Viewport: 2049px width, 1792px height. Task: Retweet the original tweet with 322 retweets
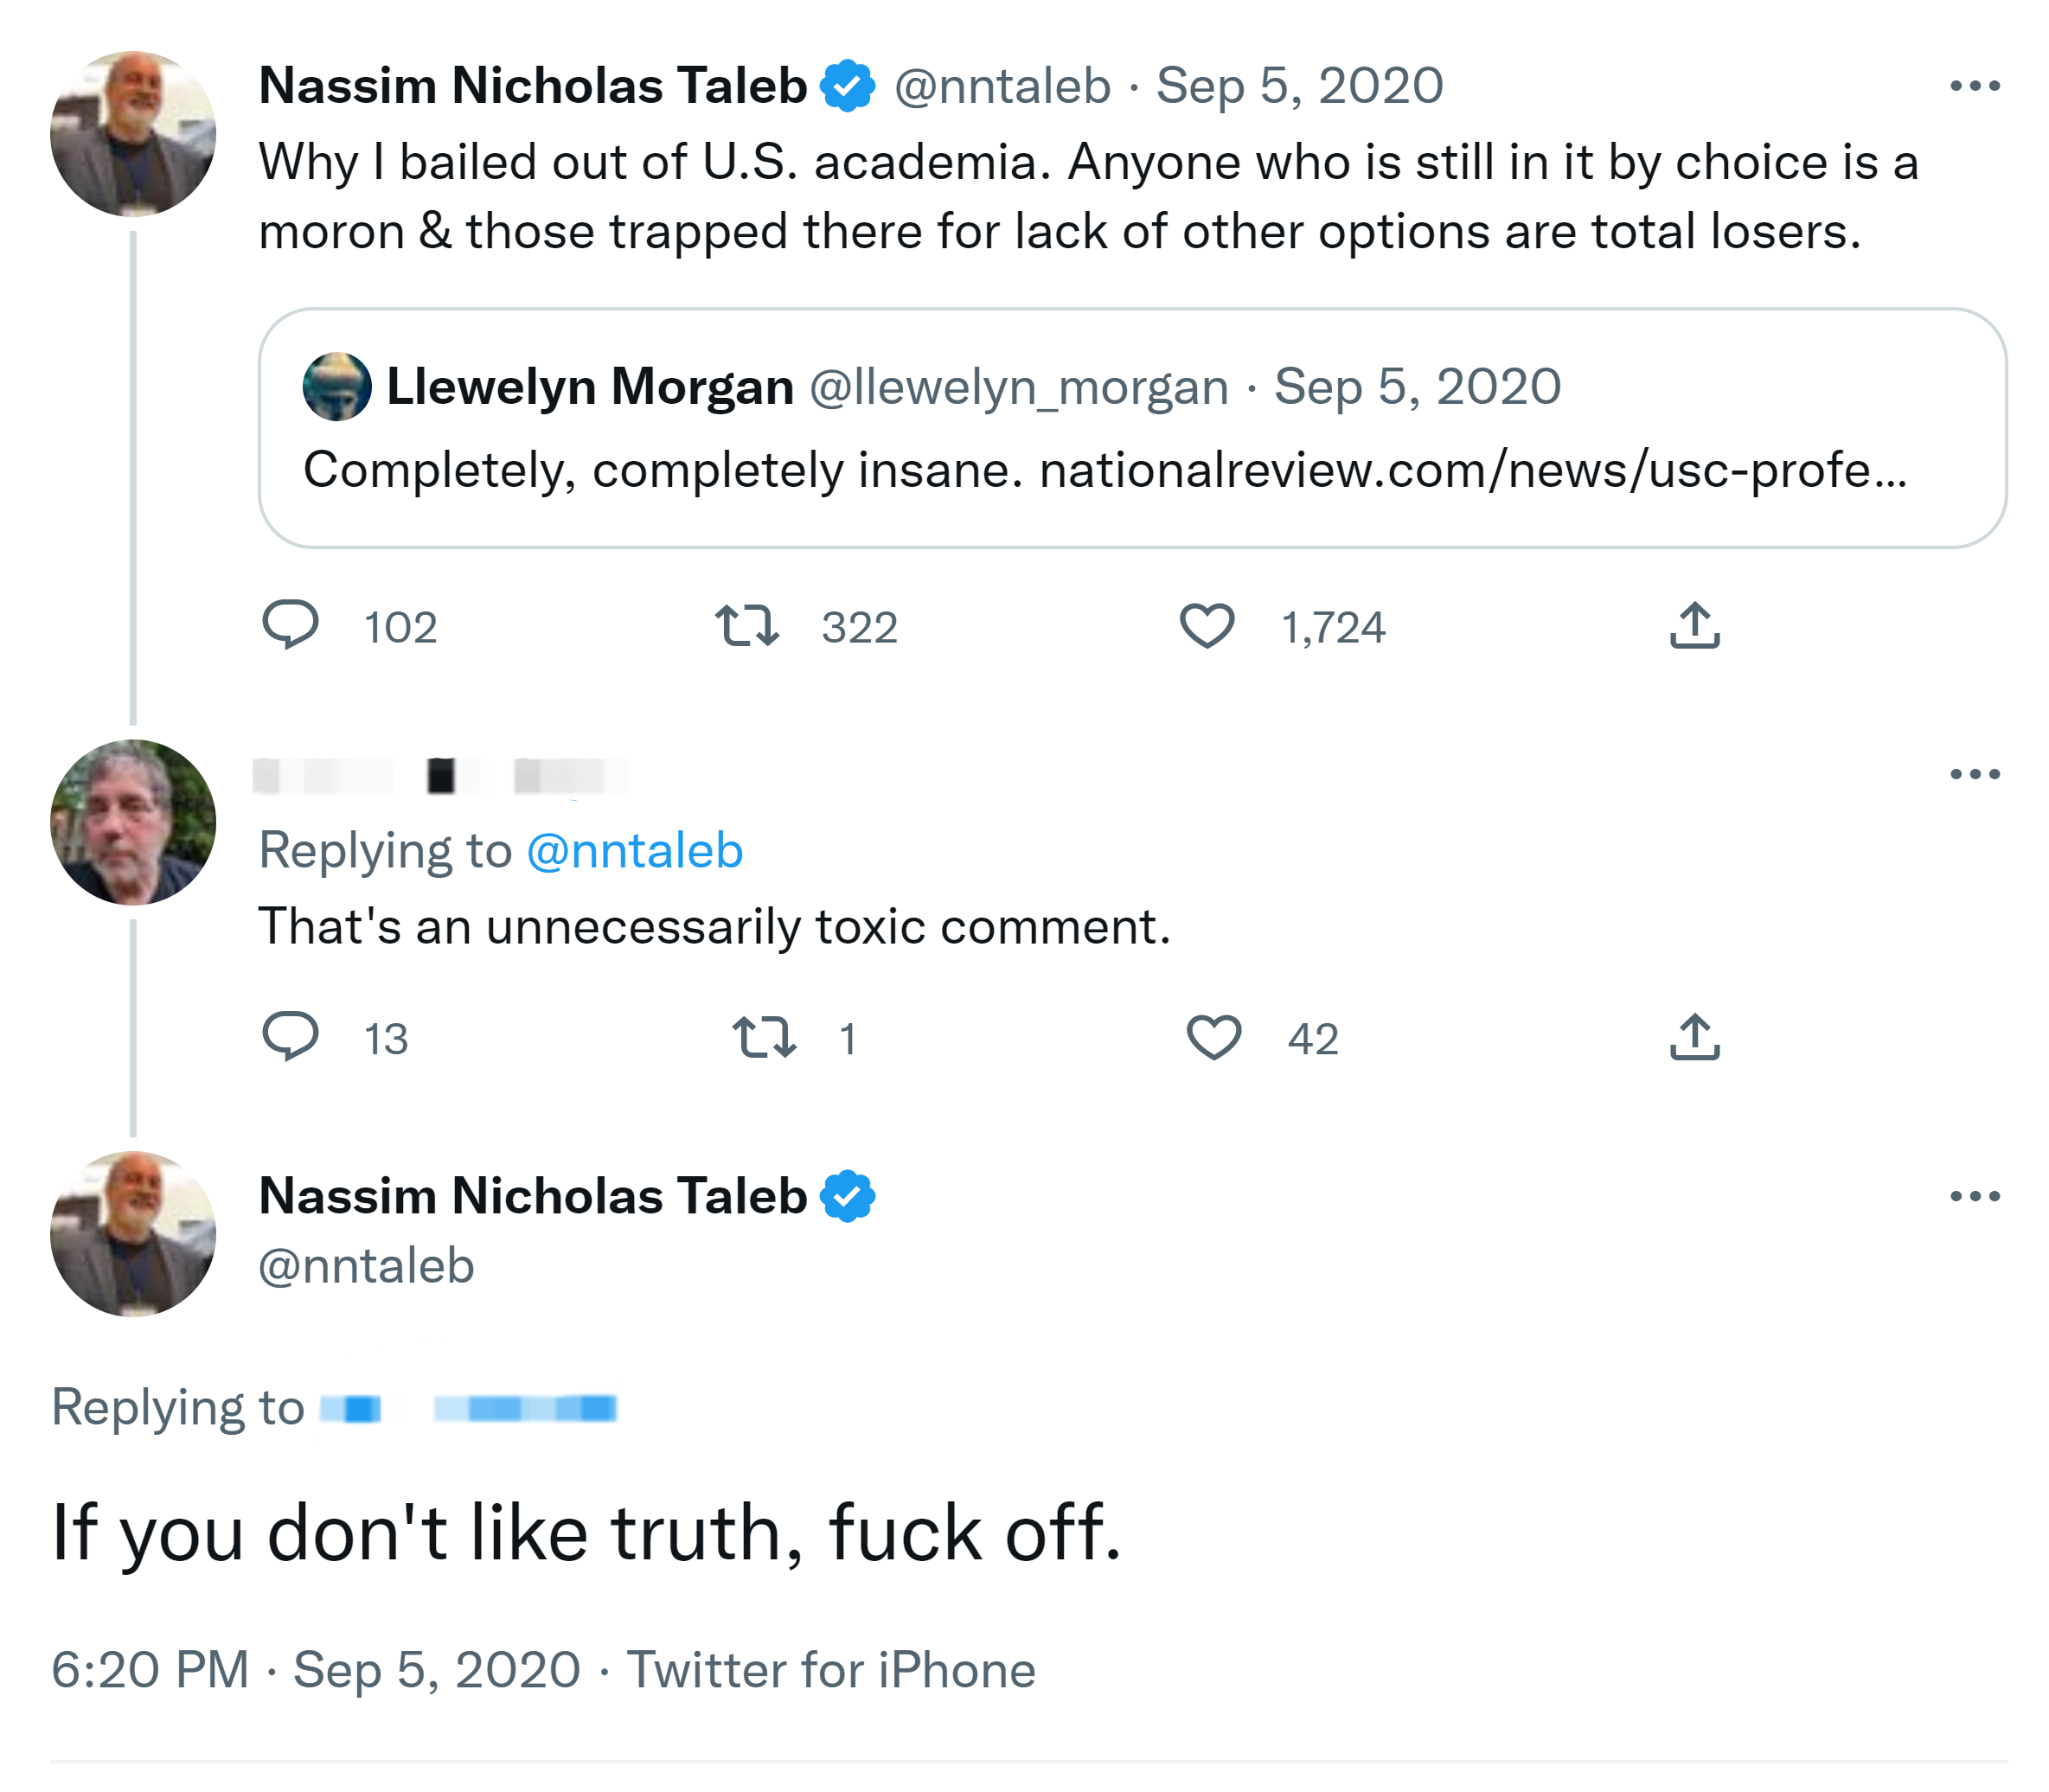(747, 626)
